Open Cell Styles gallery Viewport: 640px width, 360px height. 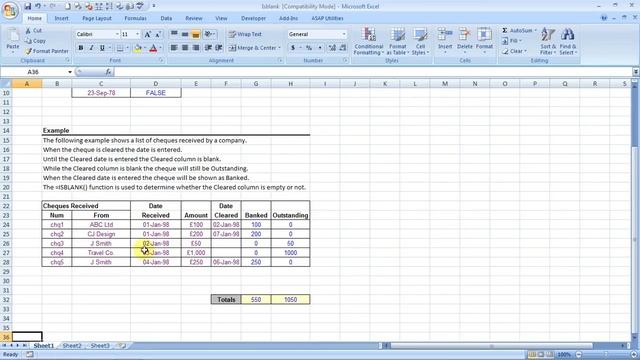coord(420,41)
